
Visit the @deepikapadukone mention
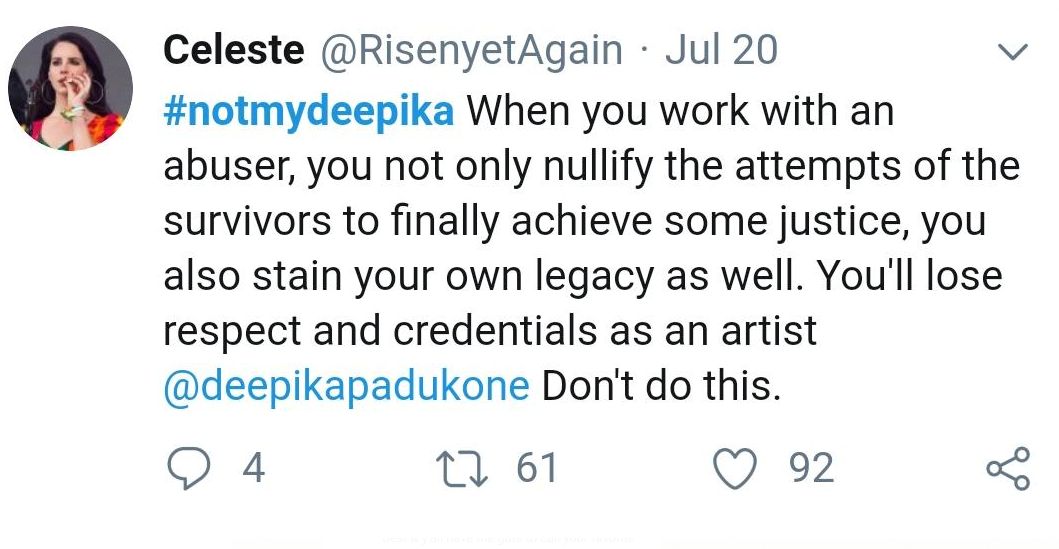click(x=345, y=386)
